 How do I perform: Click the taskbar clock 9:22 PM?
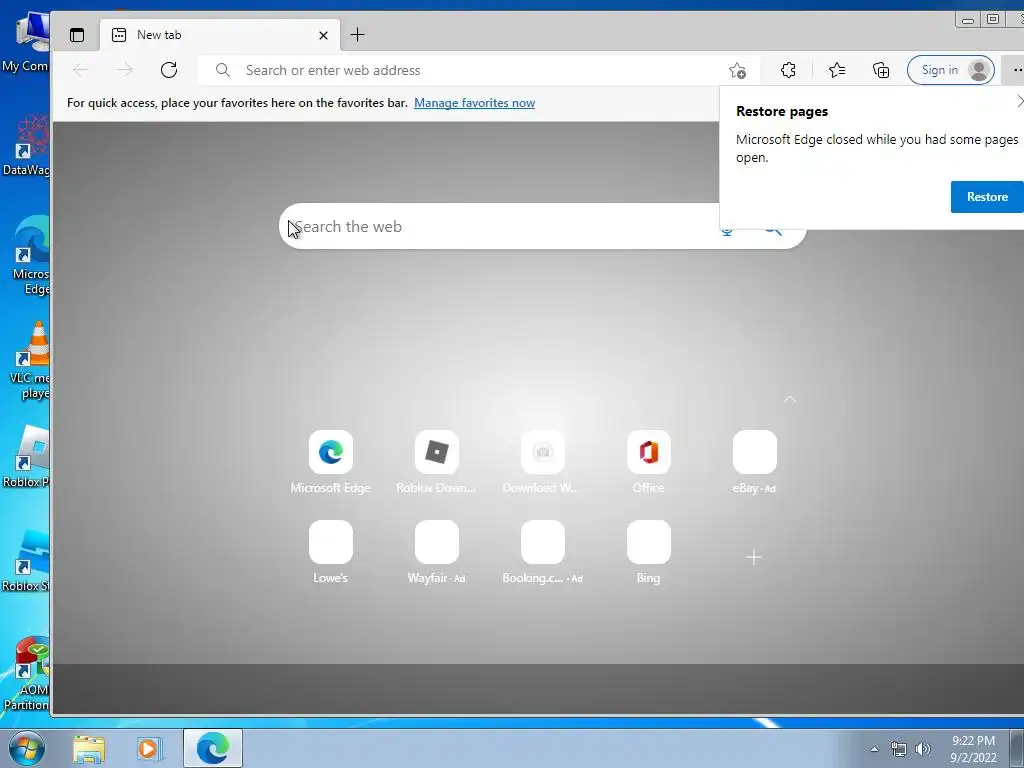click(x=973, y=749)
